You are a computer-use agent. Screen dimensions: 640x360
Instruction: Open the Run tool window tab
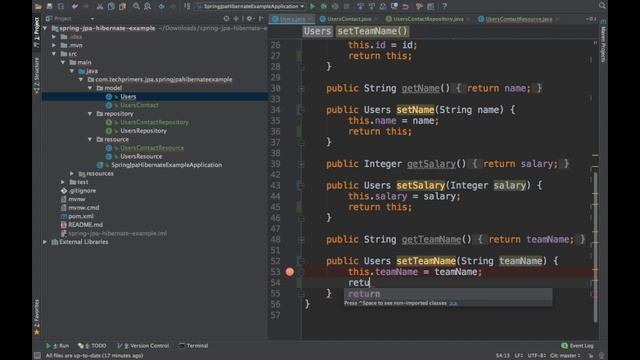58,346
